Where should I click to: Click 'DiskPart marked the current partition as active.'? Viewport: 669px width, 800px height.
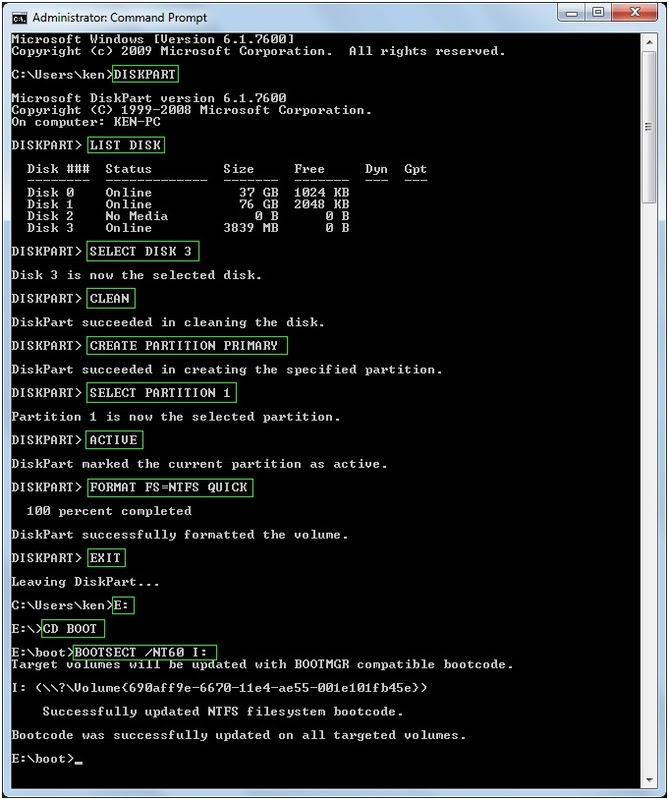coord(200,464)
